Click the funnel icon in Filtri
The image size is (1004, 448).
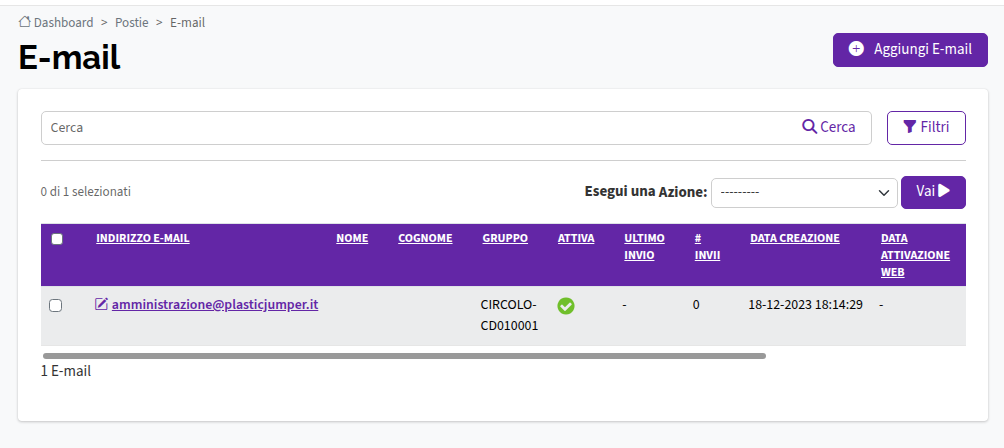[x=909, y=127]
